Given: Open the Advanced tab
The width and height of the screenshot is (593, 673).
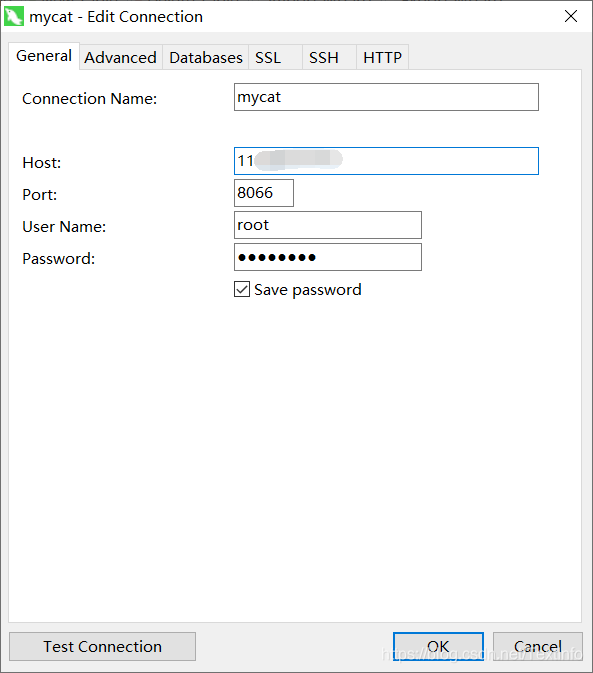Looking at the screenshot, I should (121, 57).
